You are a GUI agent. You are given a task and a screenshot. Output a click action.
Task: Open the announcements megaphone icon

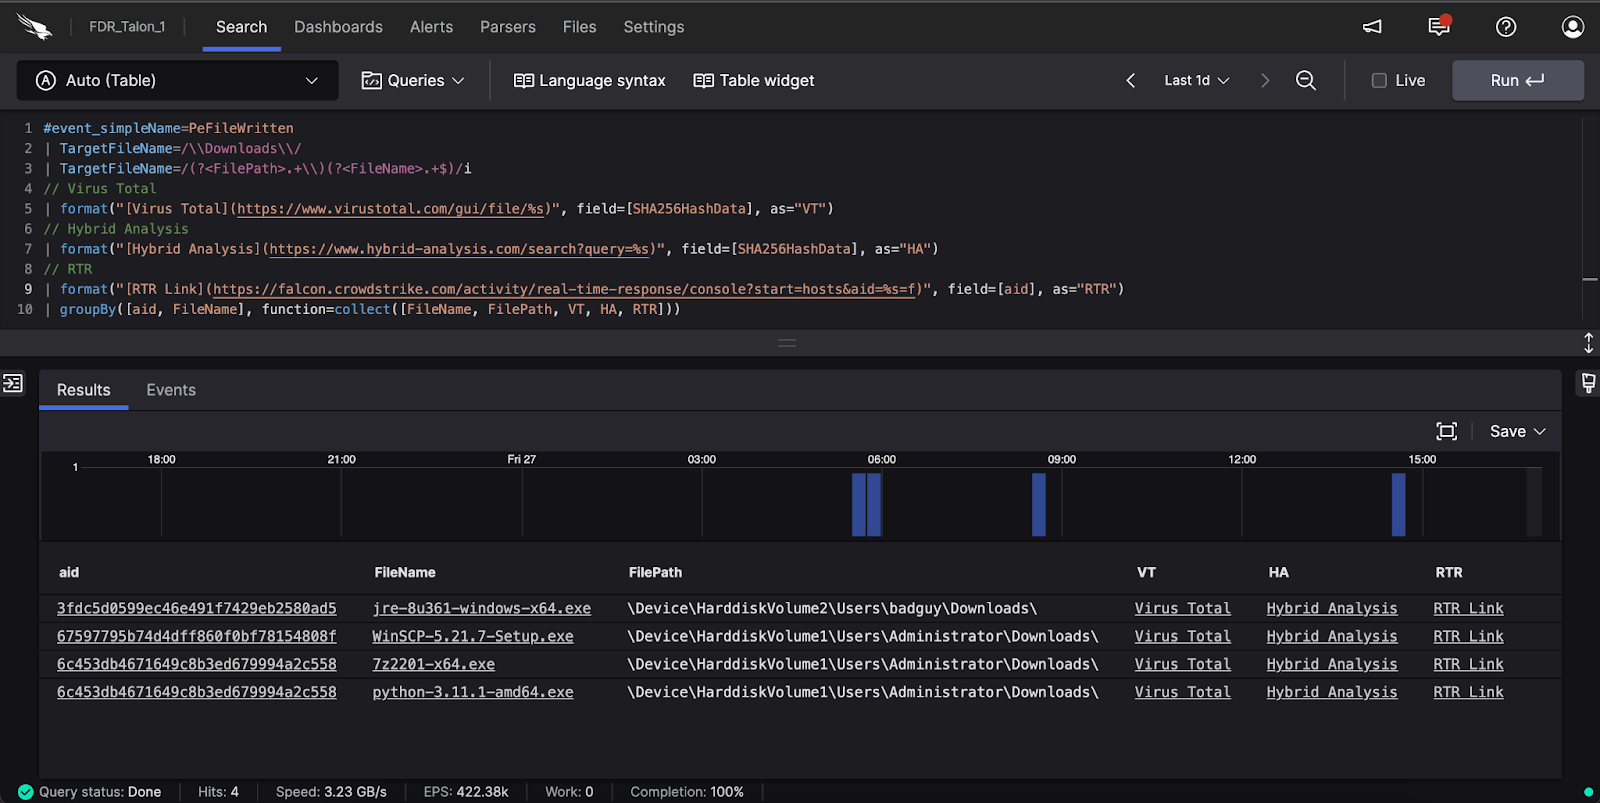tap(1372, 27)
